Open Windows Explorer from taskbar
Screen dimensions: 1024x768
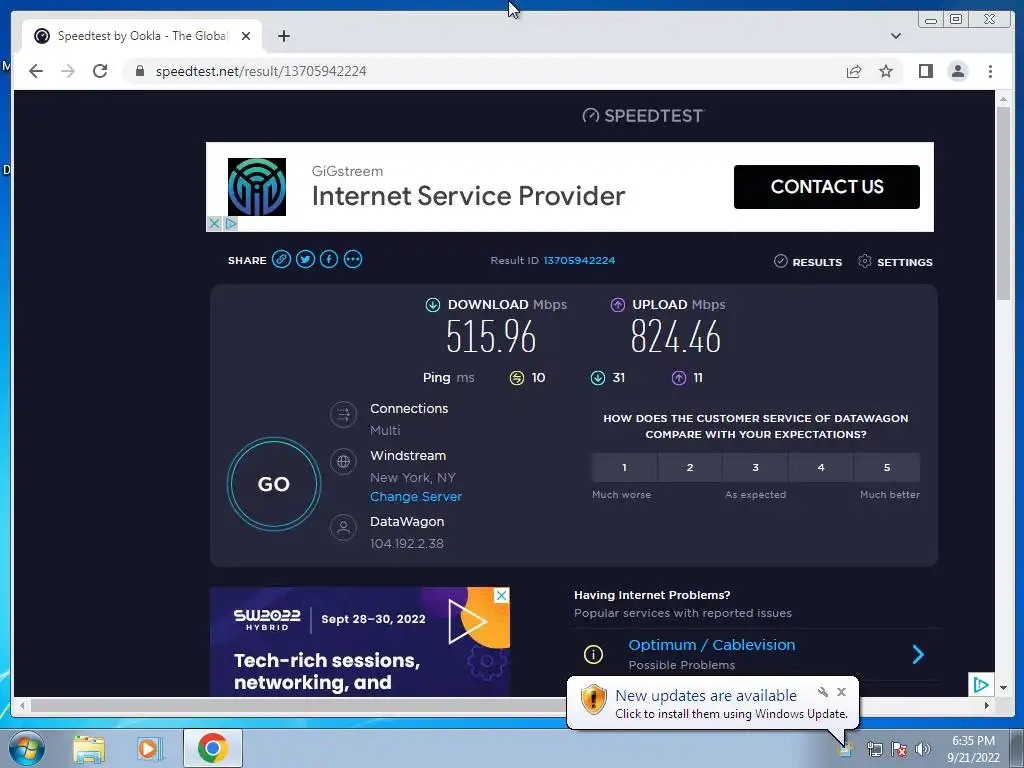click(x=89, y=748)
